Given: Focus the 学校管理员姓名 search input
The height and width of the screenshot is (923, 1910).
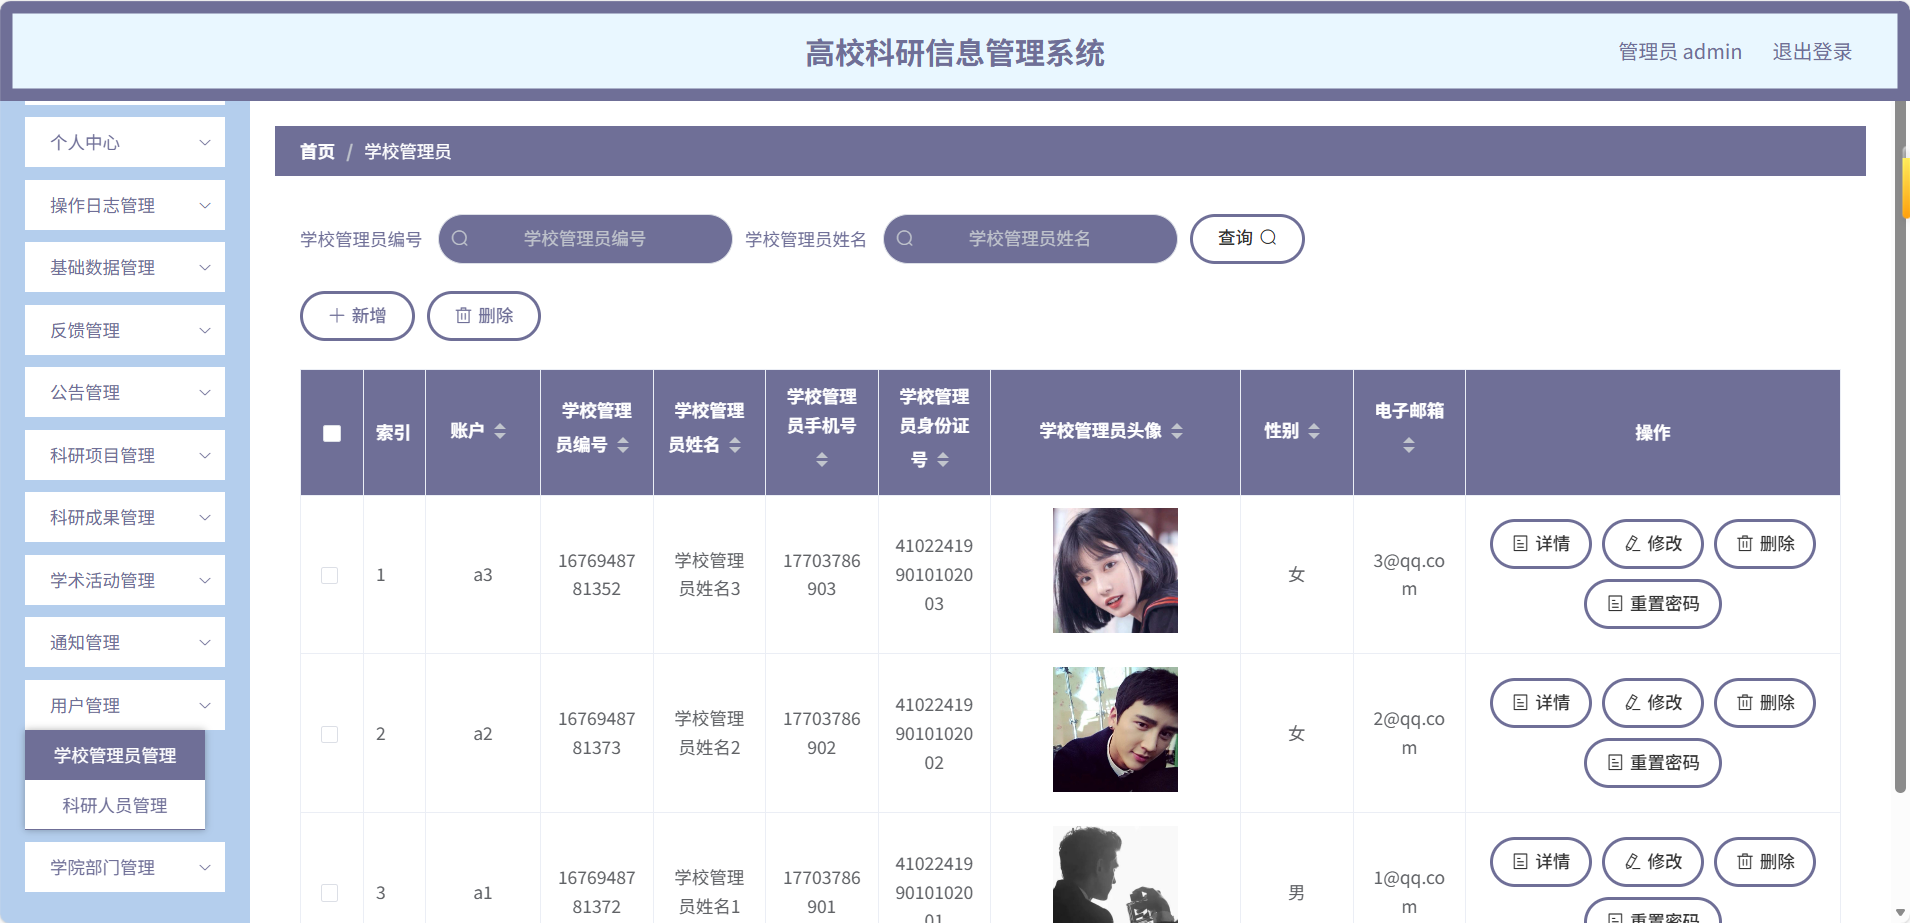Looking at the screenshot, I should [x=1030, y=239].
